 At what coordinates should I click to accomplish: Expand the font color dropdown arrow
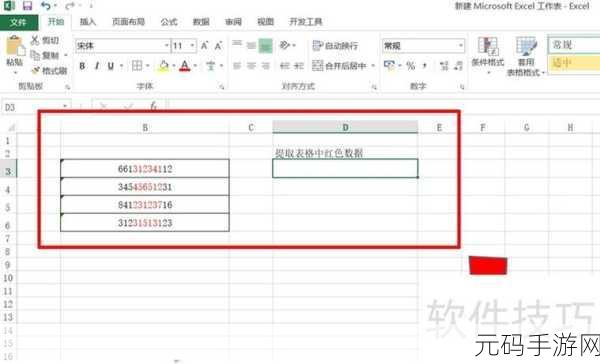coord(195,66)
